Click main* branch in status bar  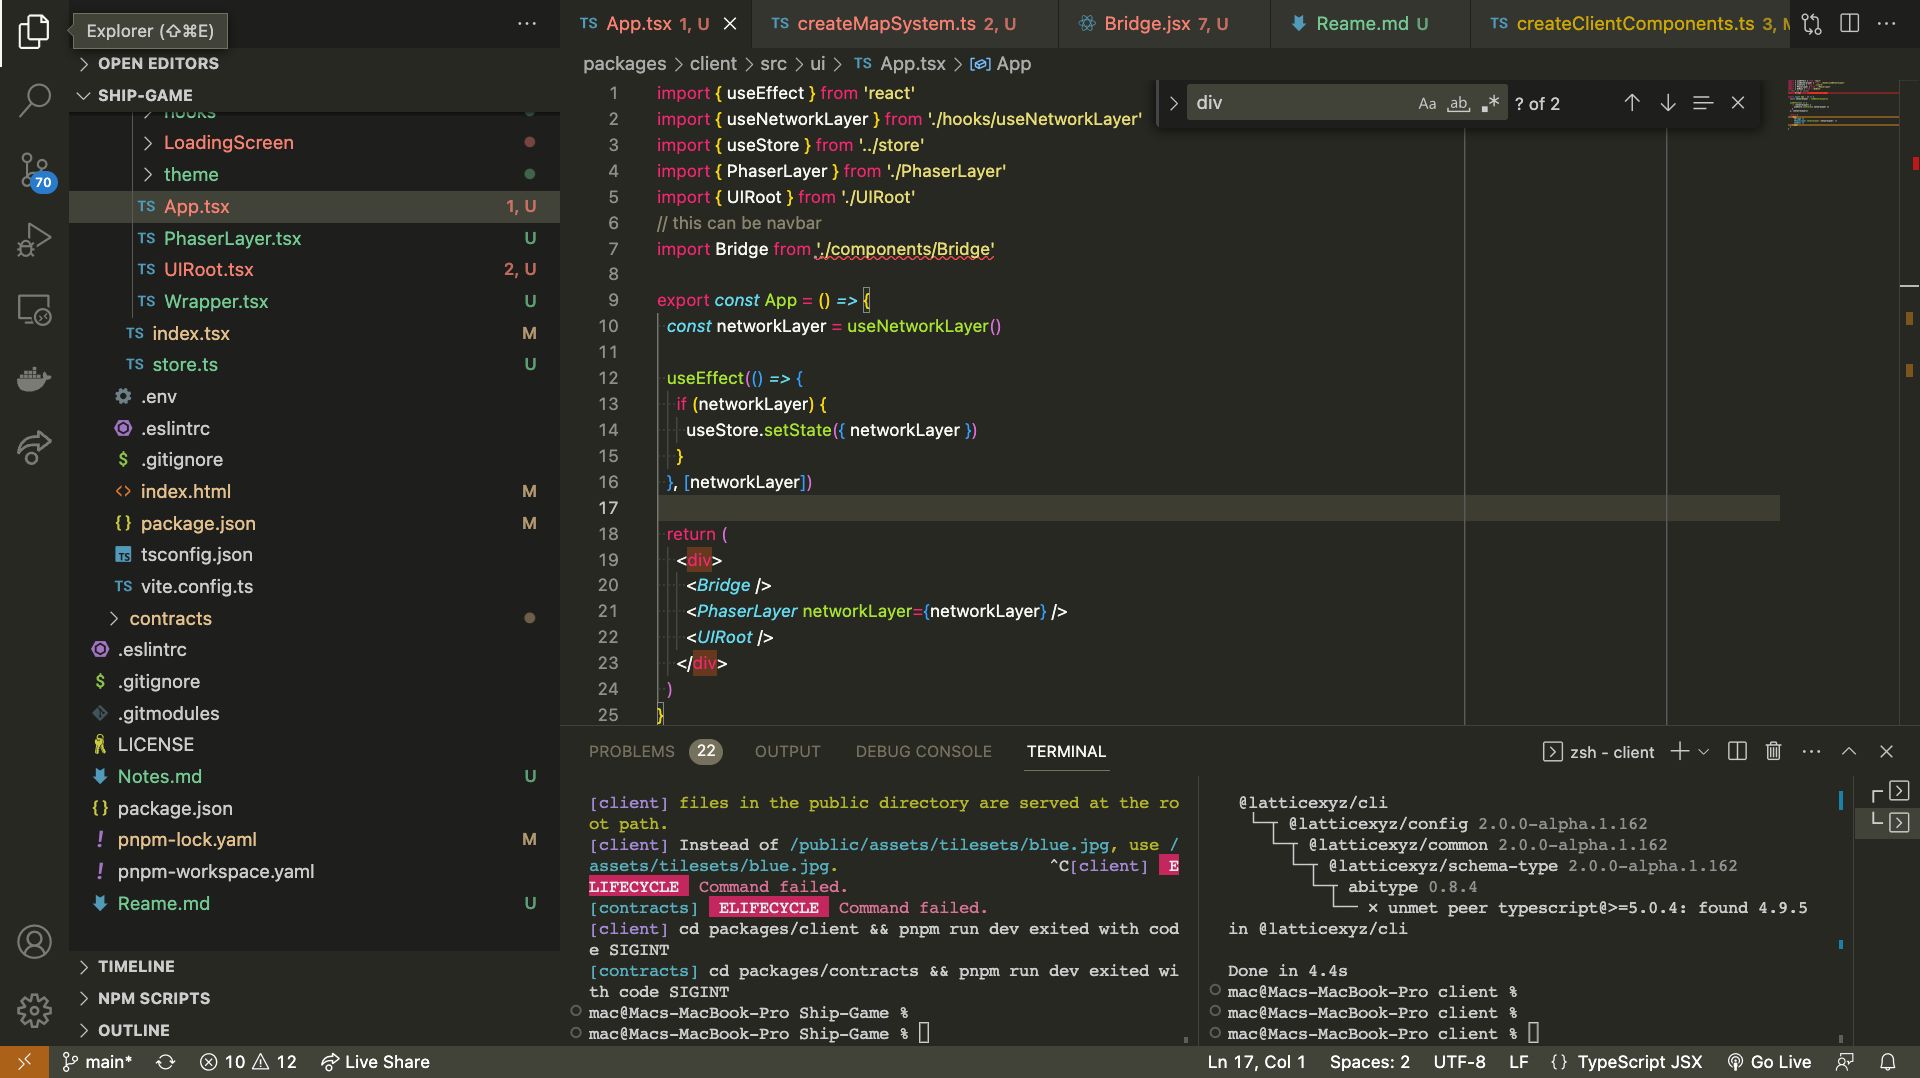pos(97,1062)
